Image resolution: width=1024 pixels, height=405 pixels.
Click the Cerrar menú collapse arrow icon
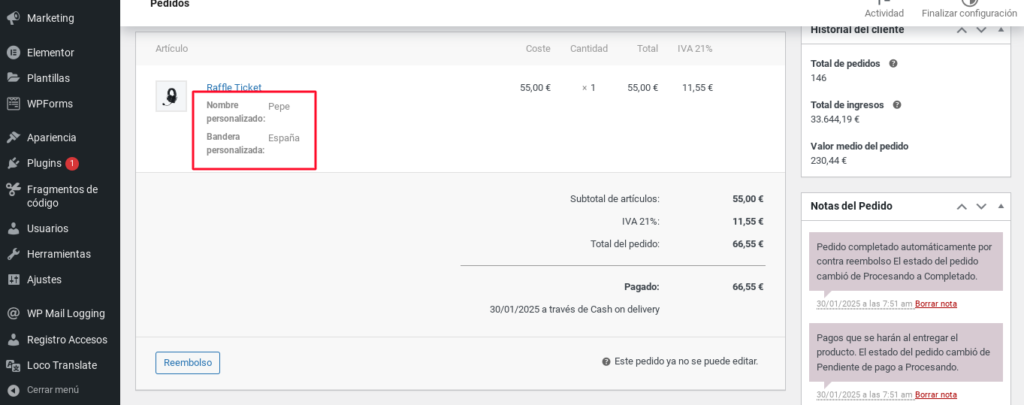coord(13,390)
